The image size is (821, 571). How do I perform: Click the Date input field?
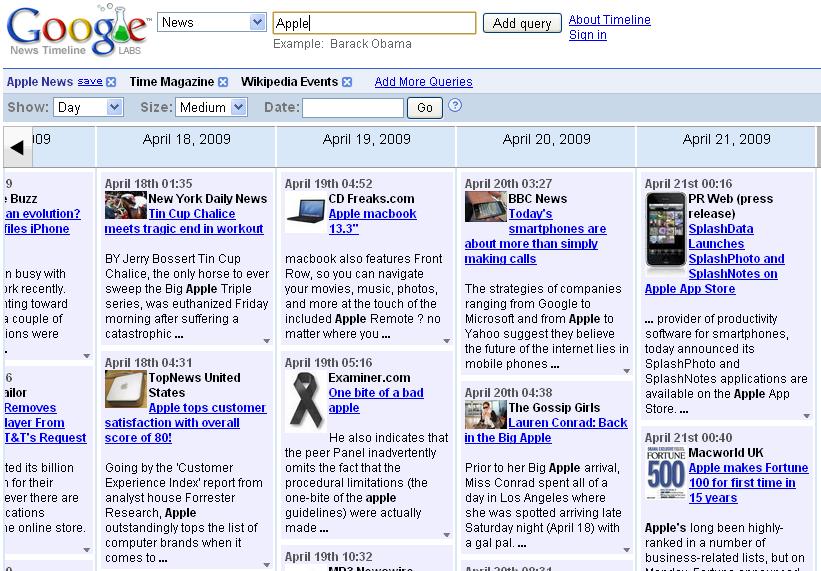point(353,108)
